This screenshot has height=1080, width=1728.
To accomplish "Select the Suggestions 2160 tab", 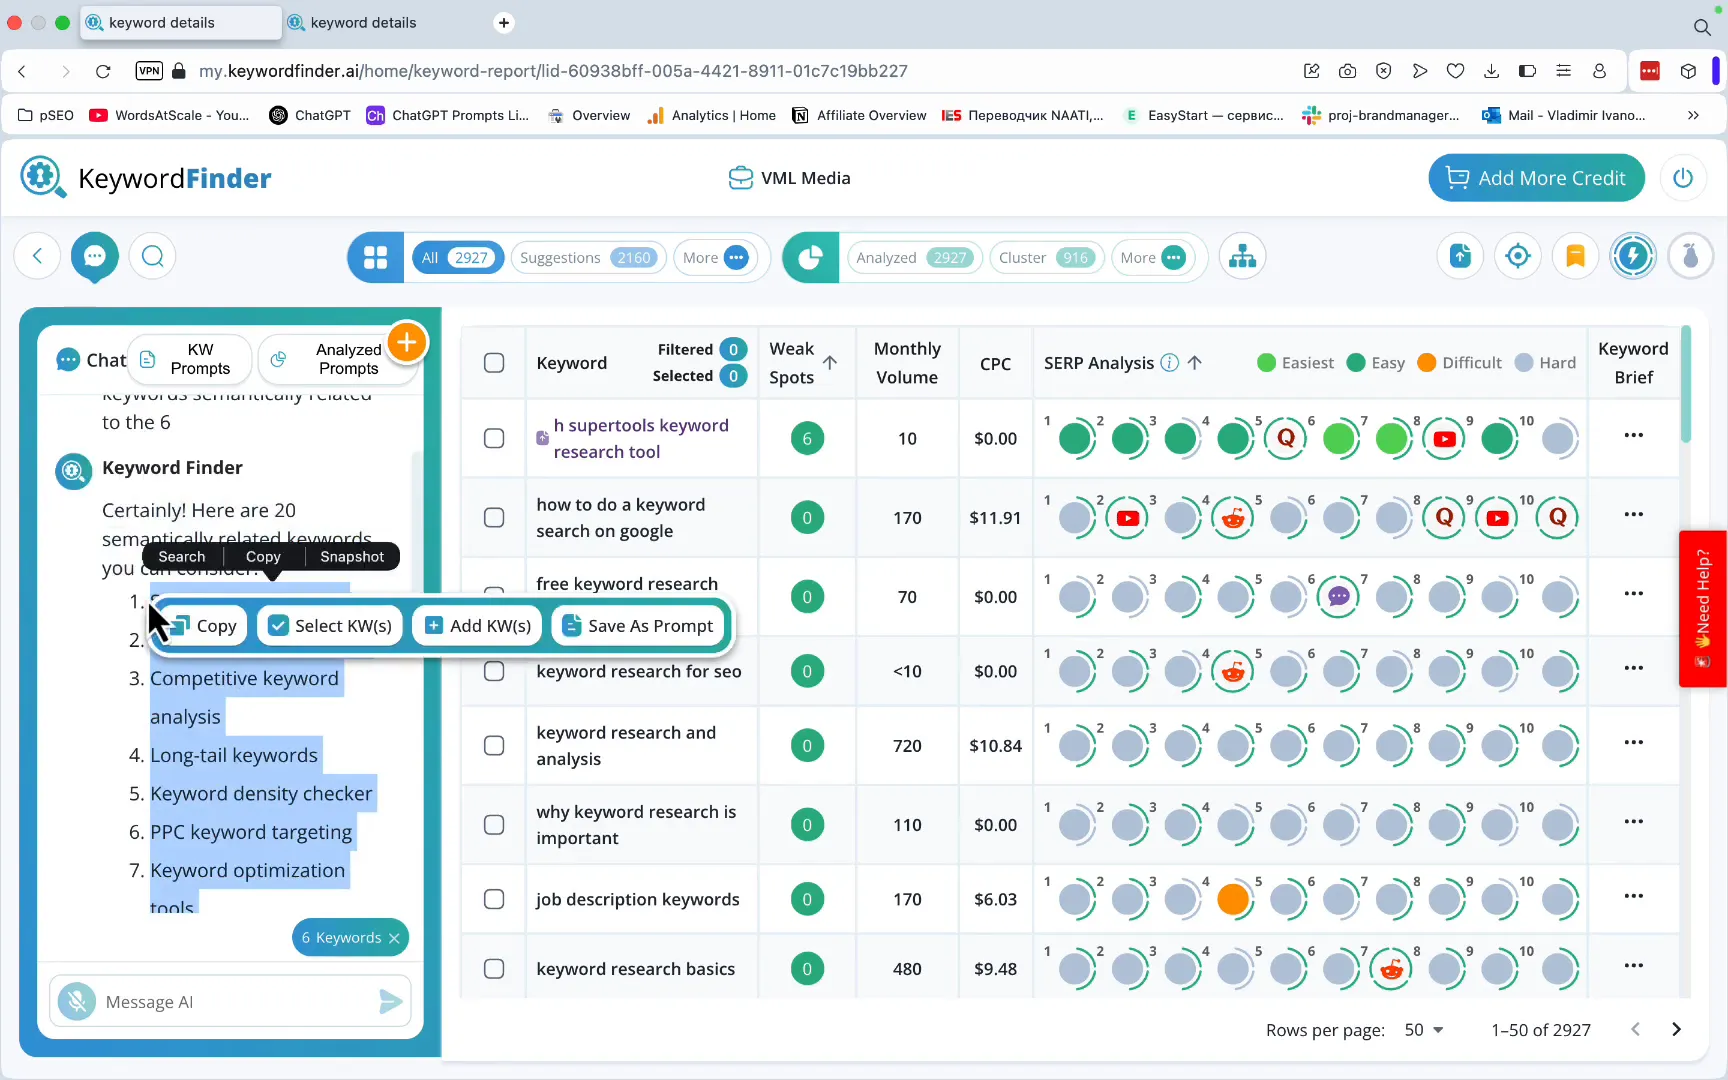I will click(588, 258).
